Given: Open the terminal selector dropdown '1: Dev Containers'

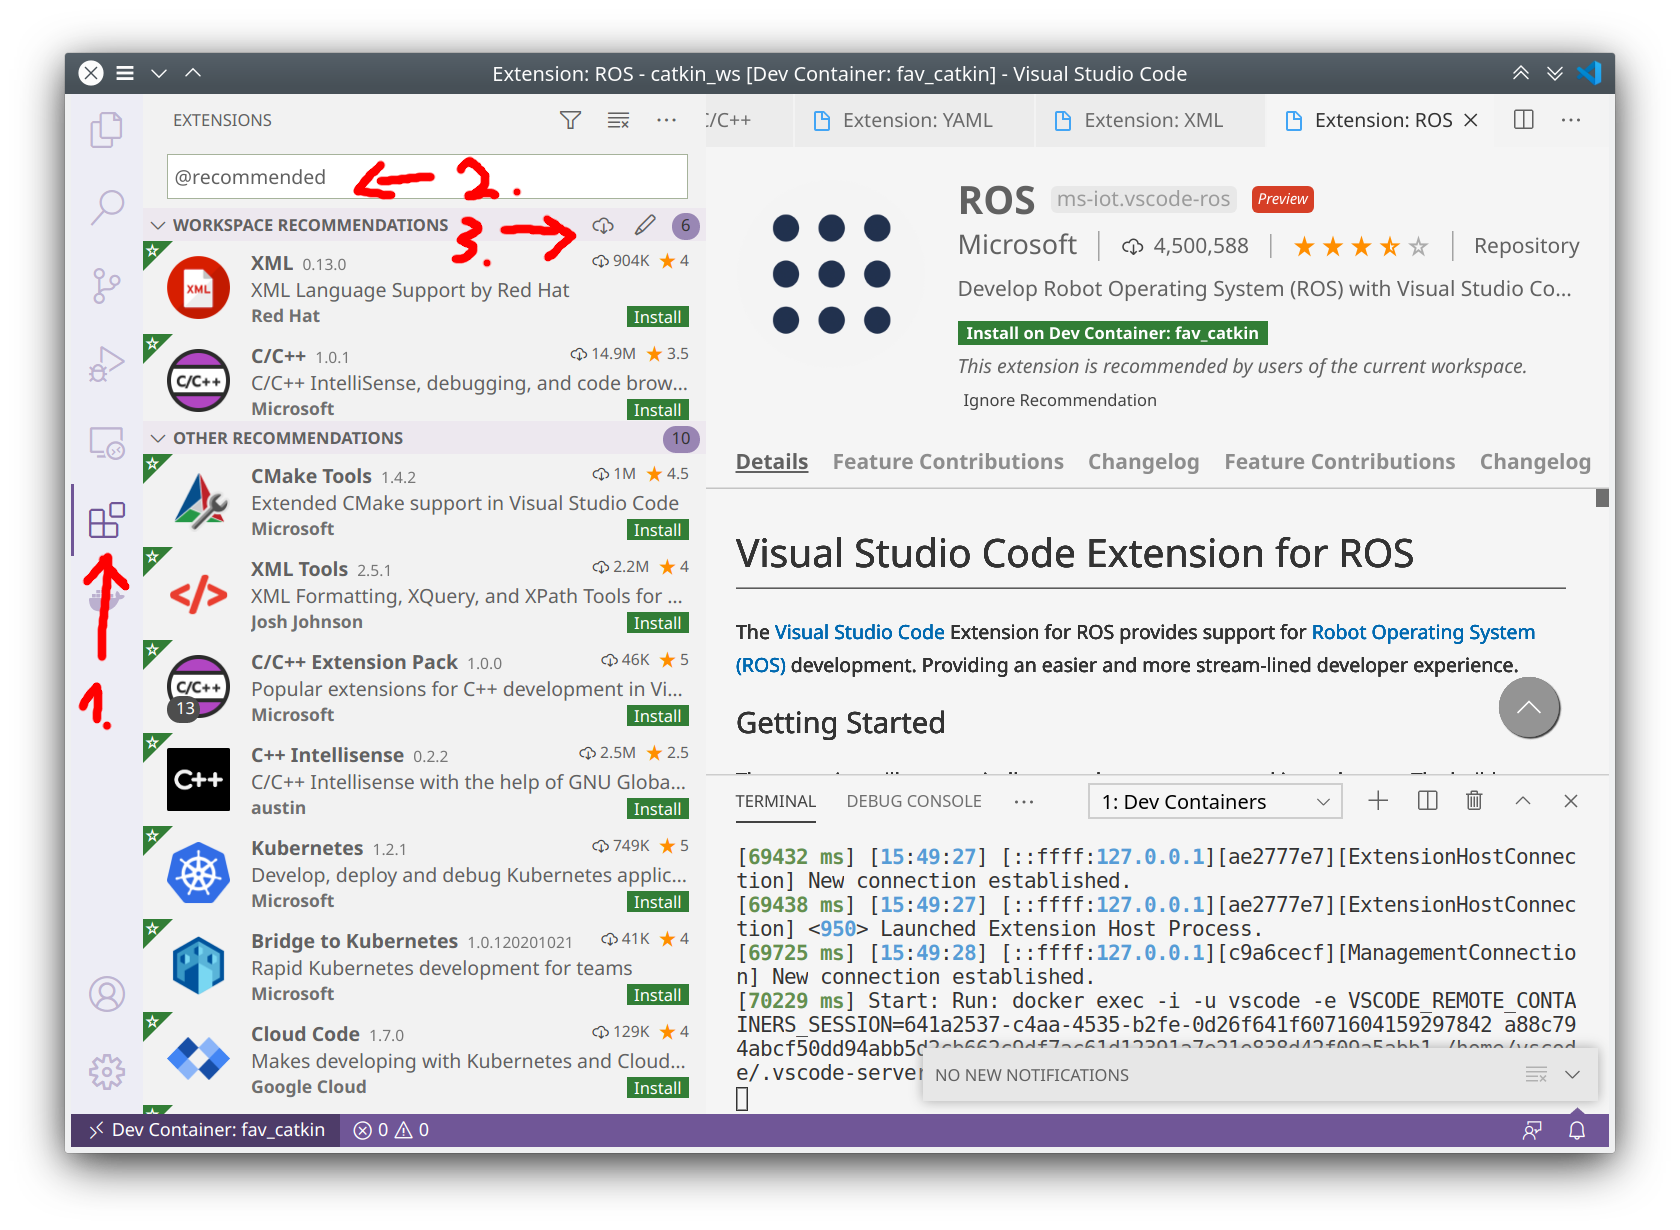Looking at the screenshot, I should pos(1215,801).
